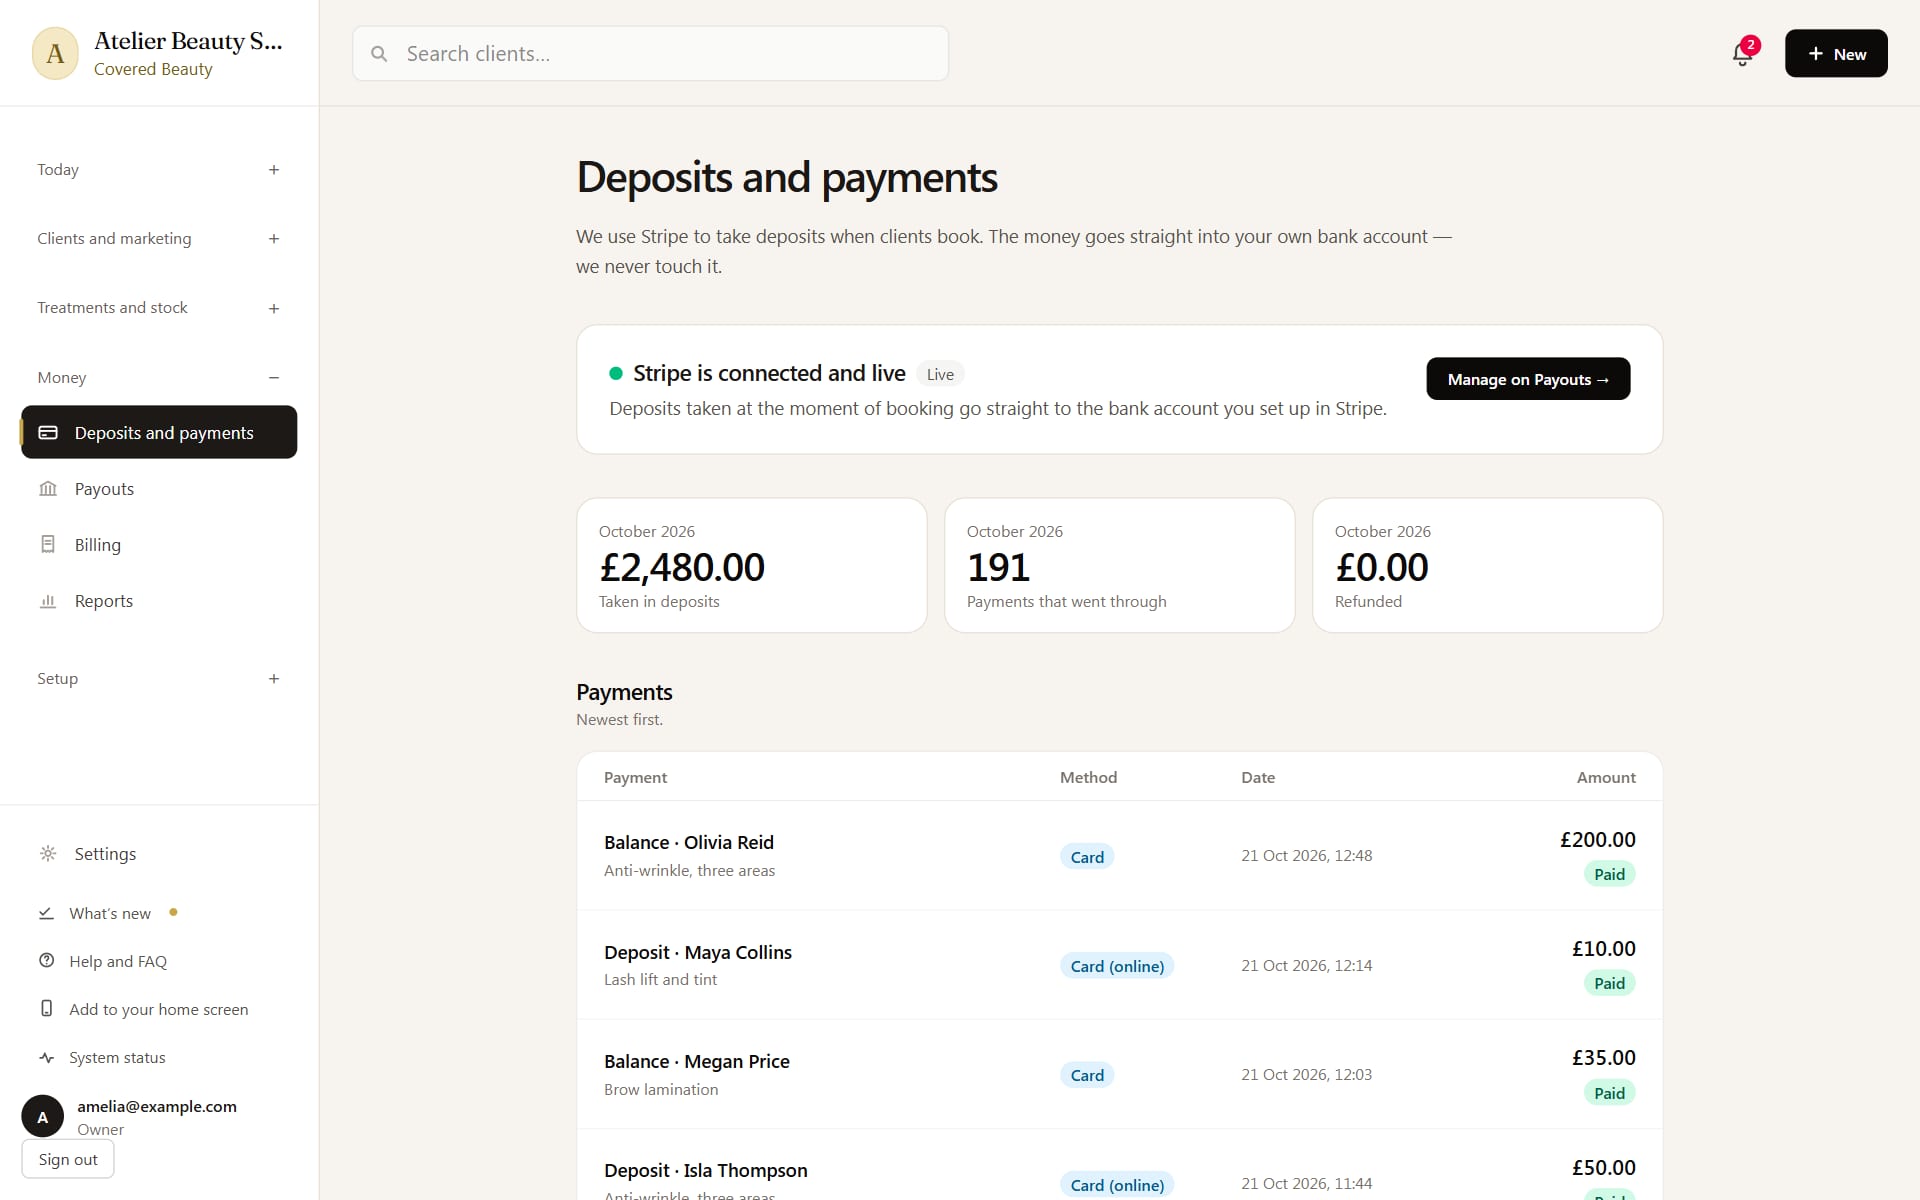Click the search magnifier icon
The image size is (1920, 1200).
(x=379, y=54)
